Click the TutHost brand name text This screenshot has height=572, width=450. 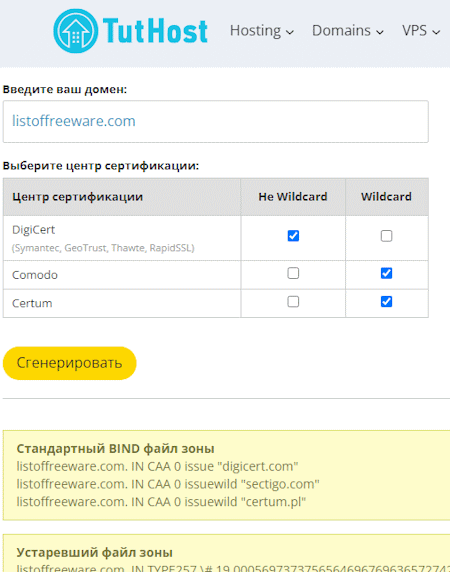(155, 31)
